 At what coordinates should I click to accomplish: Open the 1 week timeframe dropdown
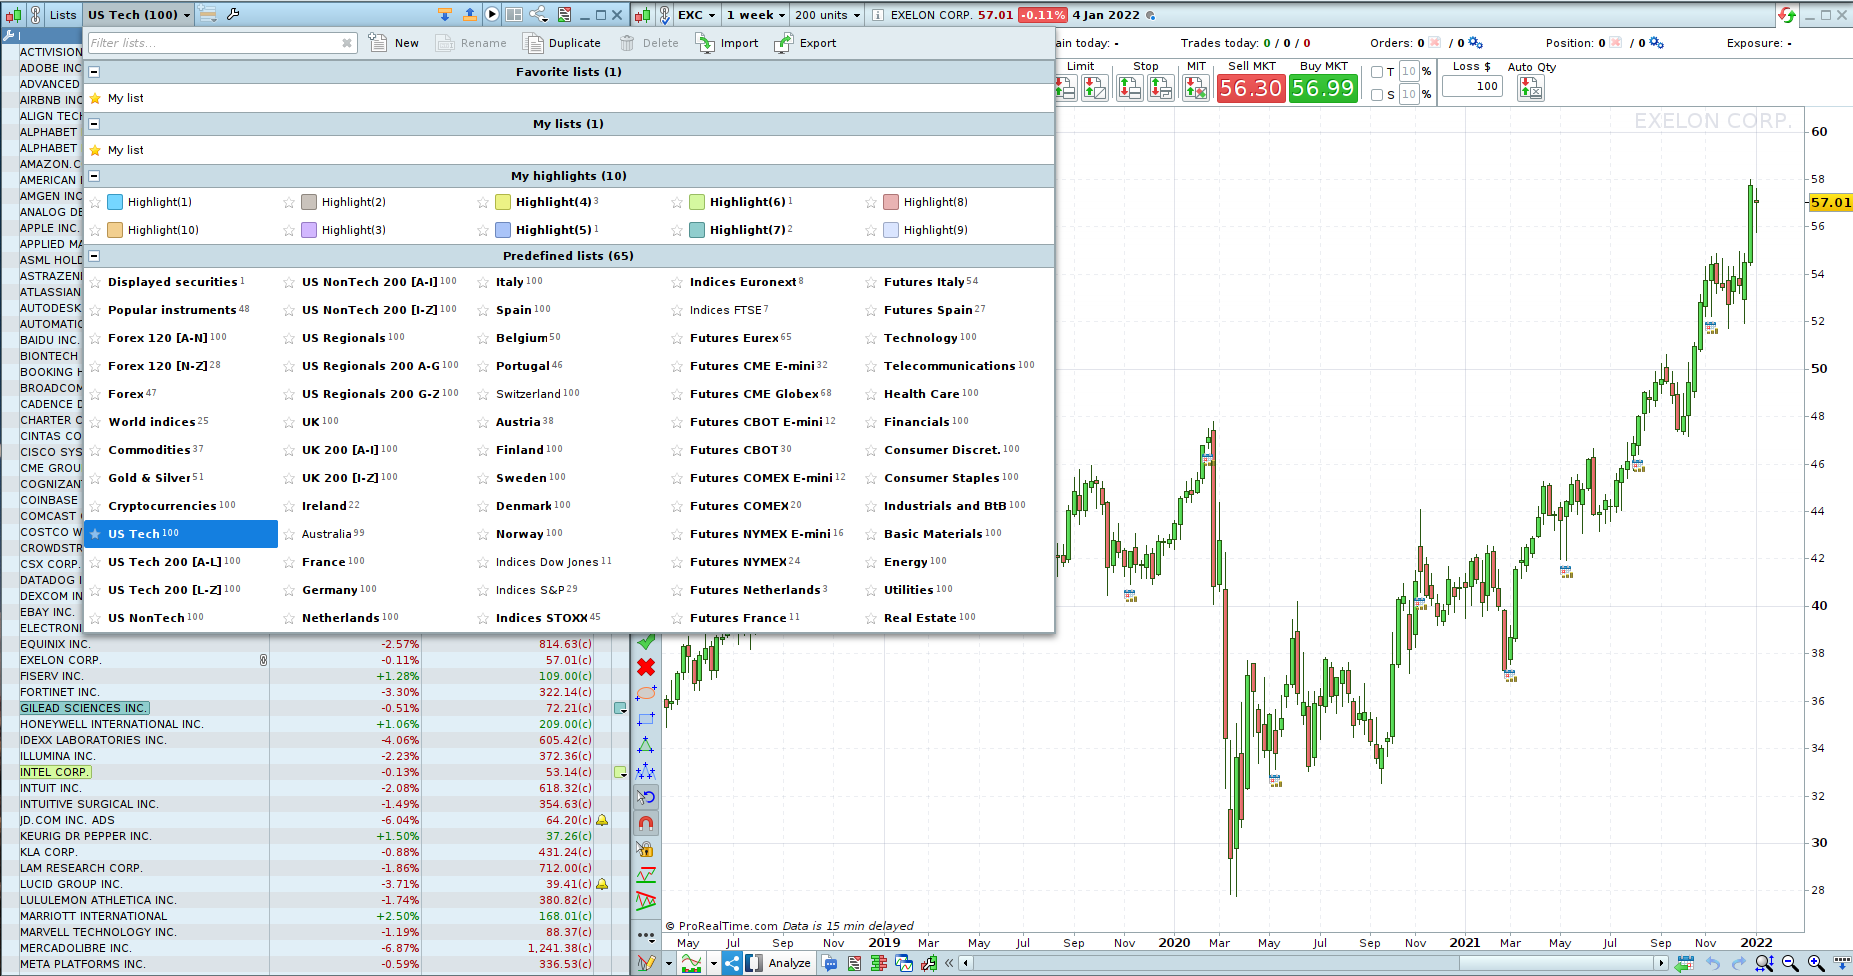[x=755, y=15]
